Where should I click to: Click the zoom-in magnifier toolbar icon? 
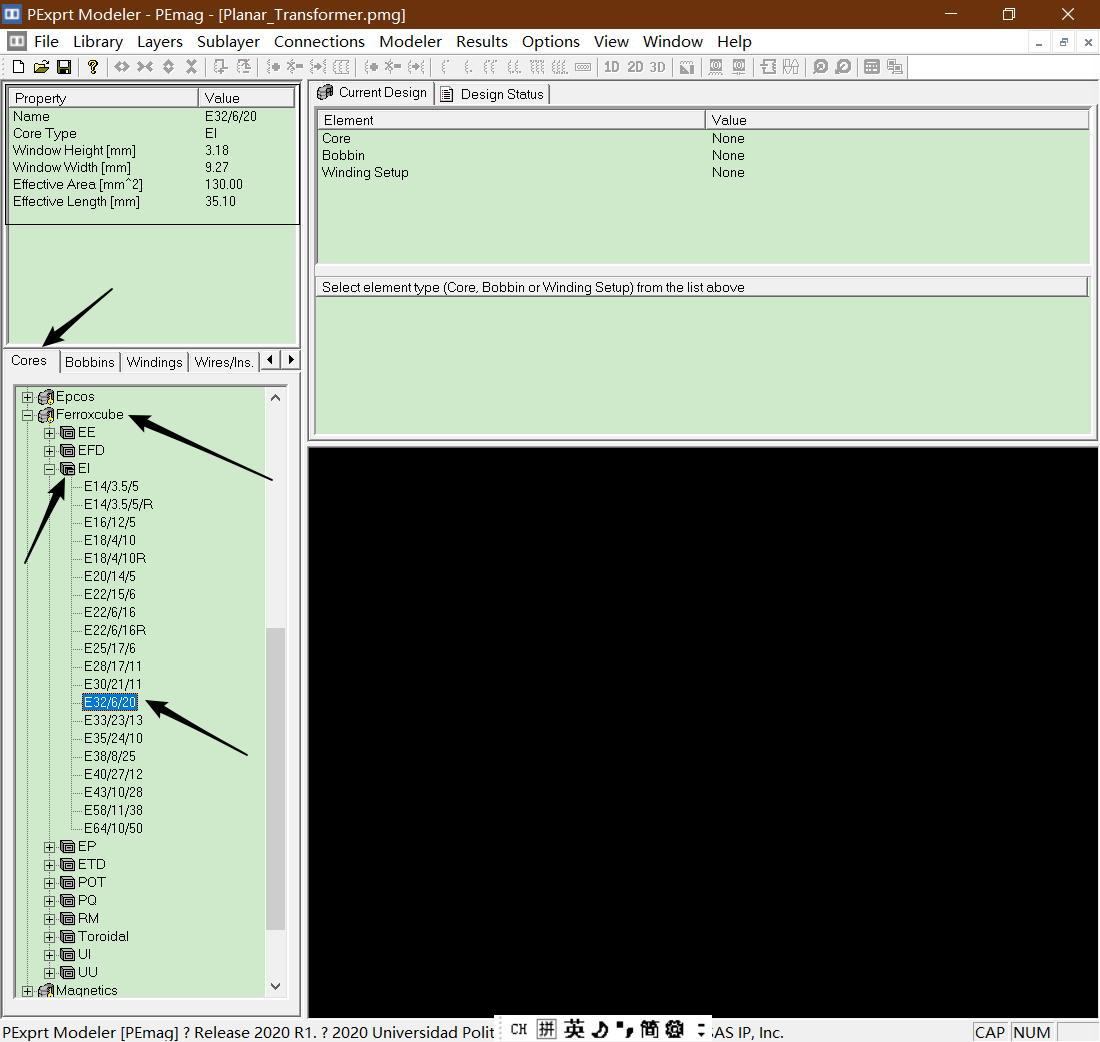820,67
